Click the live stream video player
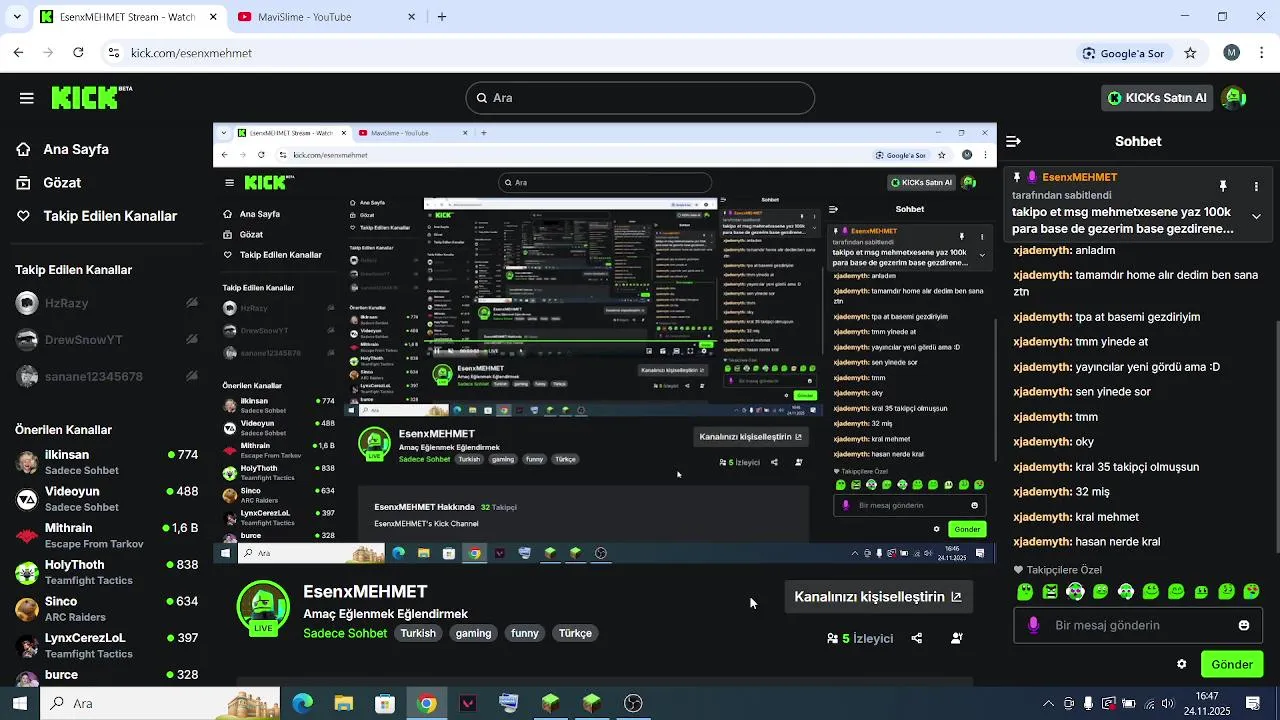 [605, 343]
